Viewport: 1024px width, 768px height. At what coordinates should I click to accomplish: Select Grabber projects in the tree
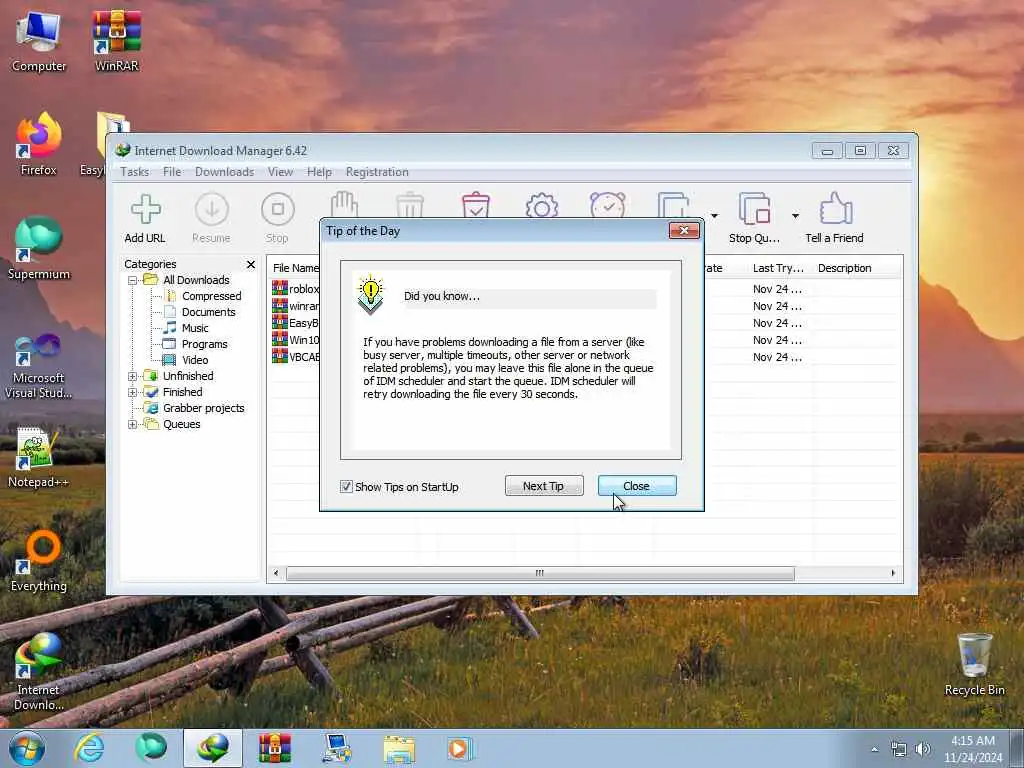[x=203, y=408]
